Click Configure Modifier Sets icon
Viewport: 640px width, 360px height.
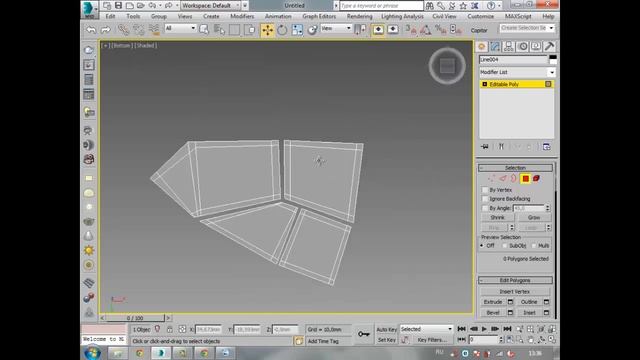point(547,147)
